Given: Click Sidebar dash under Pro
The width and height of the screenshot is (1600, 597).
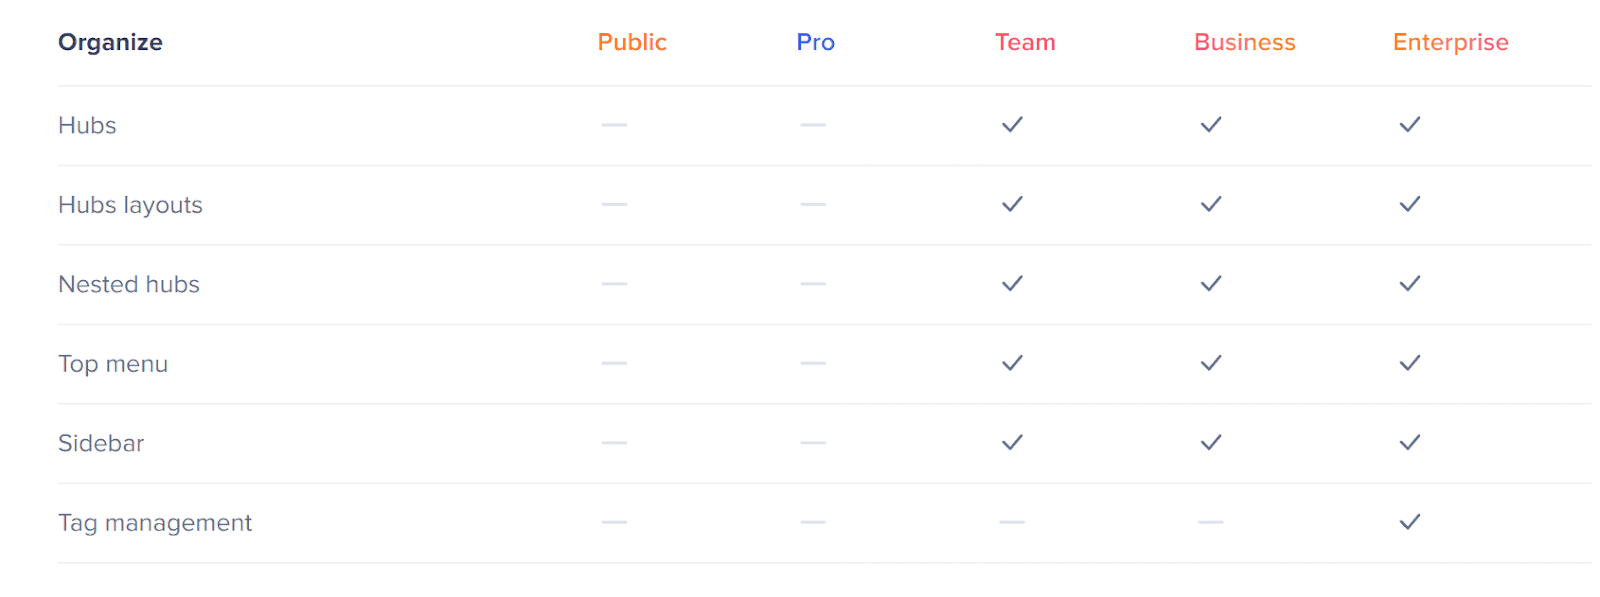Looking at the screenshot, I should click(813, 443).
